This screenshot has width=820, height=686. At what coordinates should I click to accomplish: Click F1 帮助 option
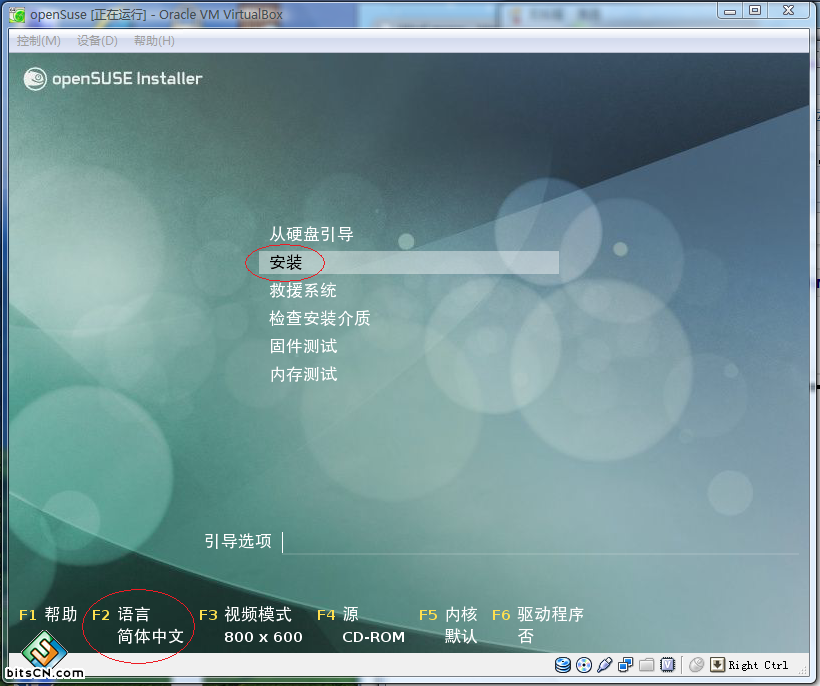click(x=48, y=614)
